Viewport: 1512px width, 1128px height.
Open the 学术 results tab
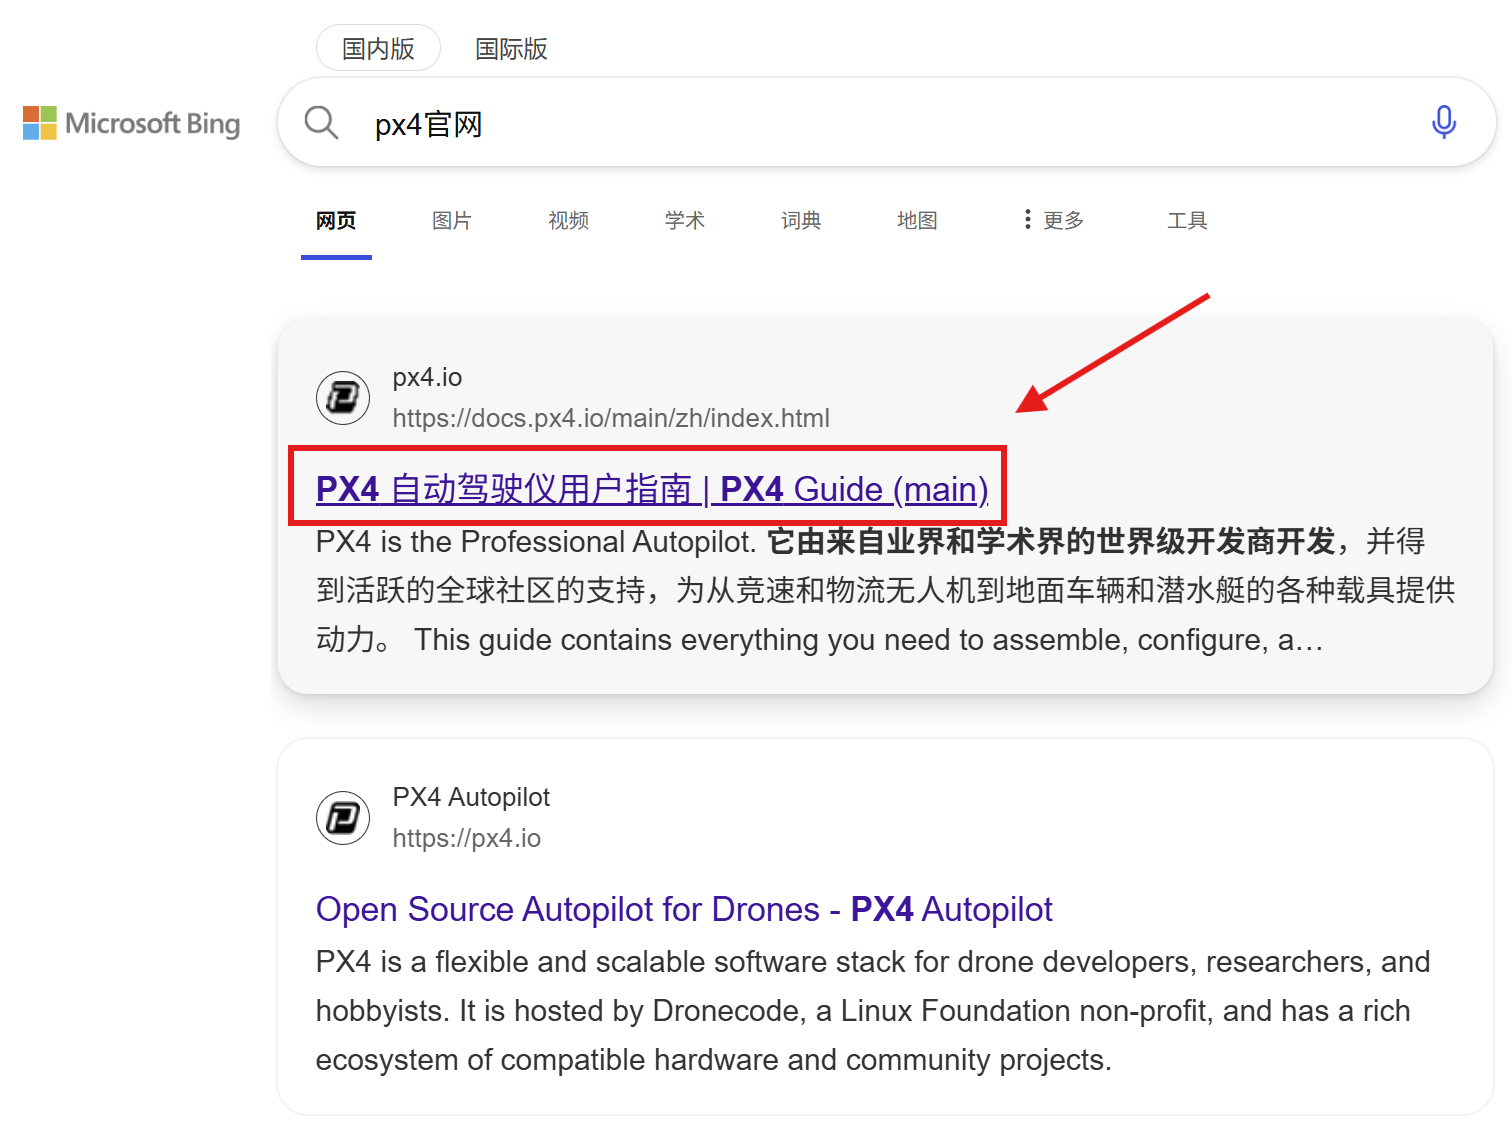685,220
